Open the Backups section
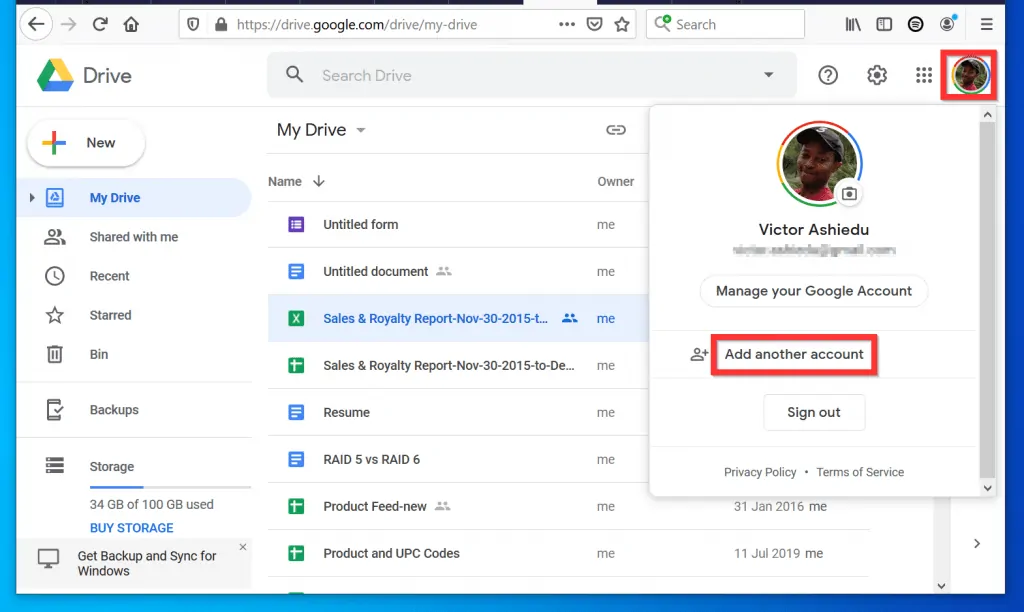Image resolution: width=1024 pixels, height=612 pixels. pyautogui.click(x=113, y=409)
